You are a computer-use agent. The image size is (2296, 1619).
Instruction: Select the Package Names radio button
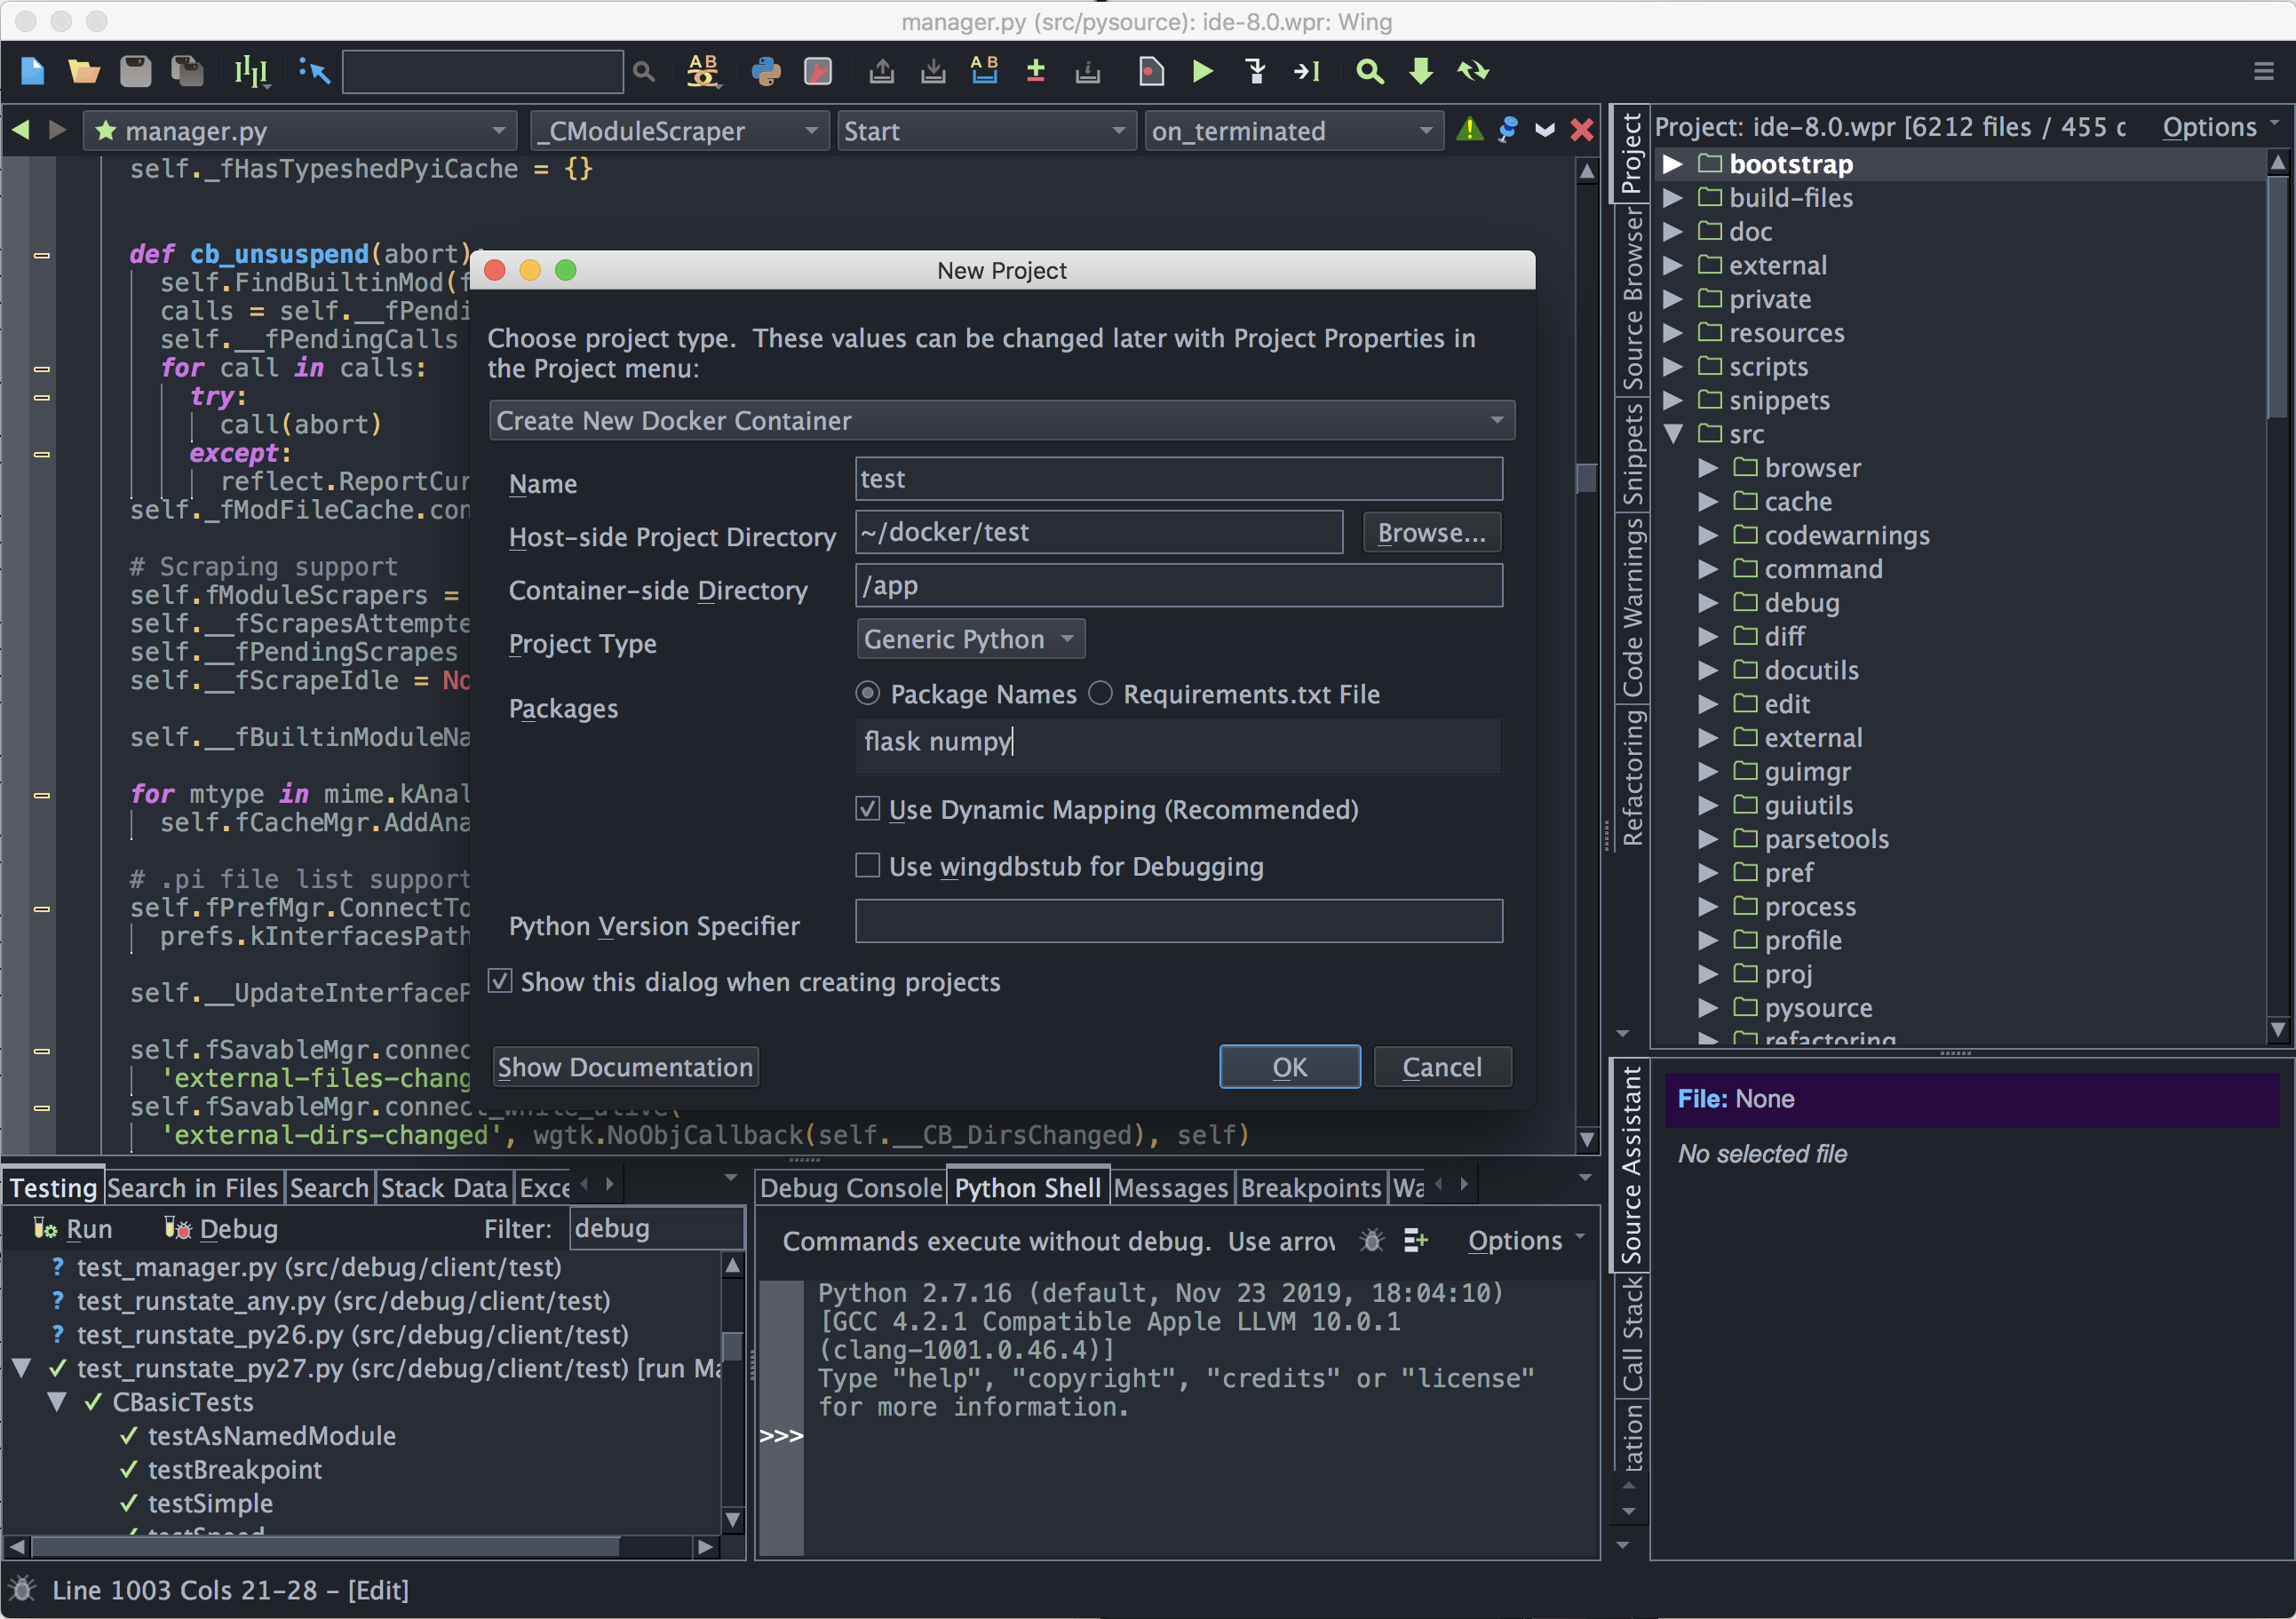pos(868,693)
